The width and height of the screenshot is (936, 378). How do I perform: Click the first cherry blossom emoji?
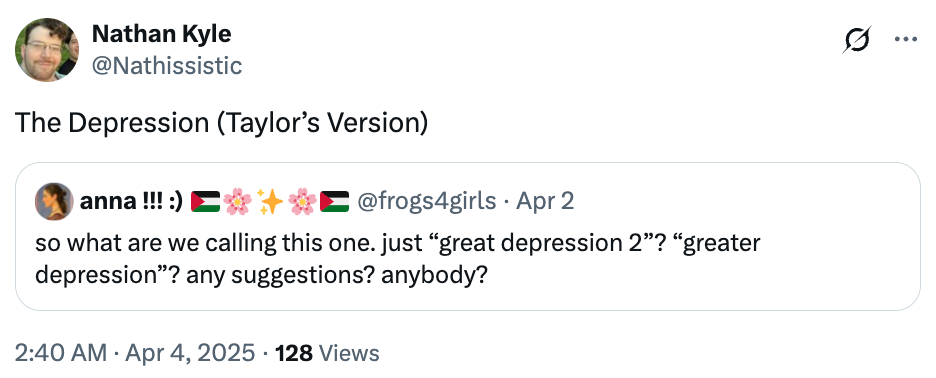point(238,202)
